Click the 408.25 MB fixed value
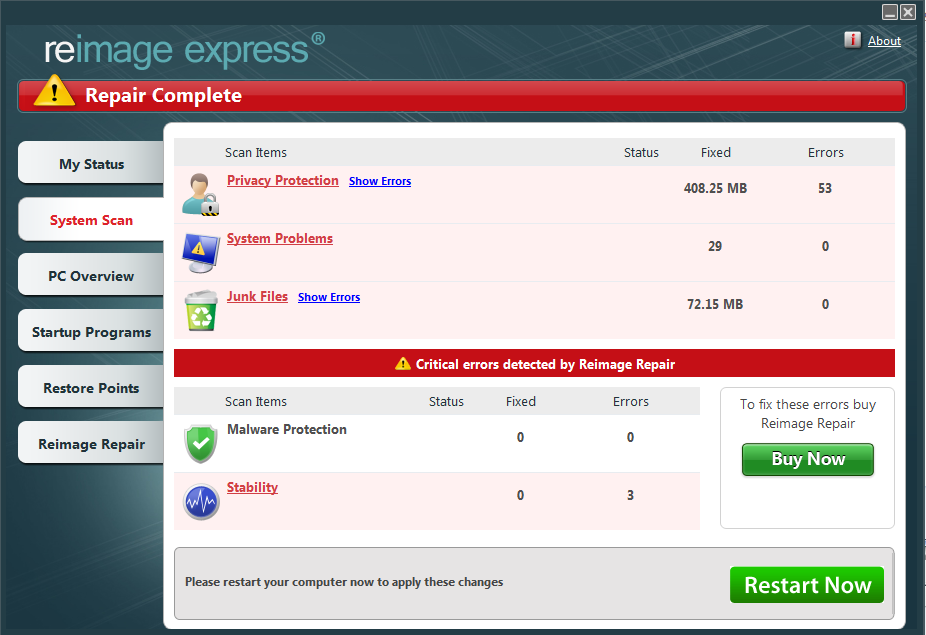Viewport: 926px width, 635px height. (x=715, y=188)
